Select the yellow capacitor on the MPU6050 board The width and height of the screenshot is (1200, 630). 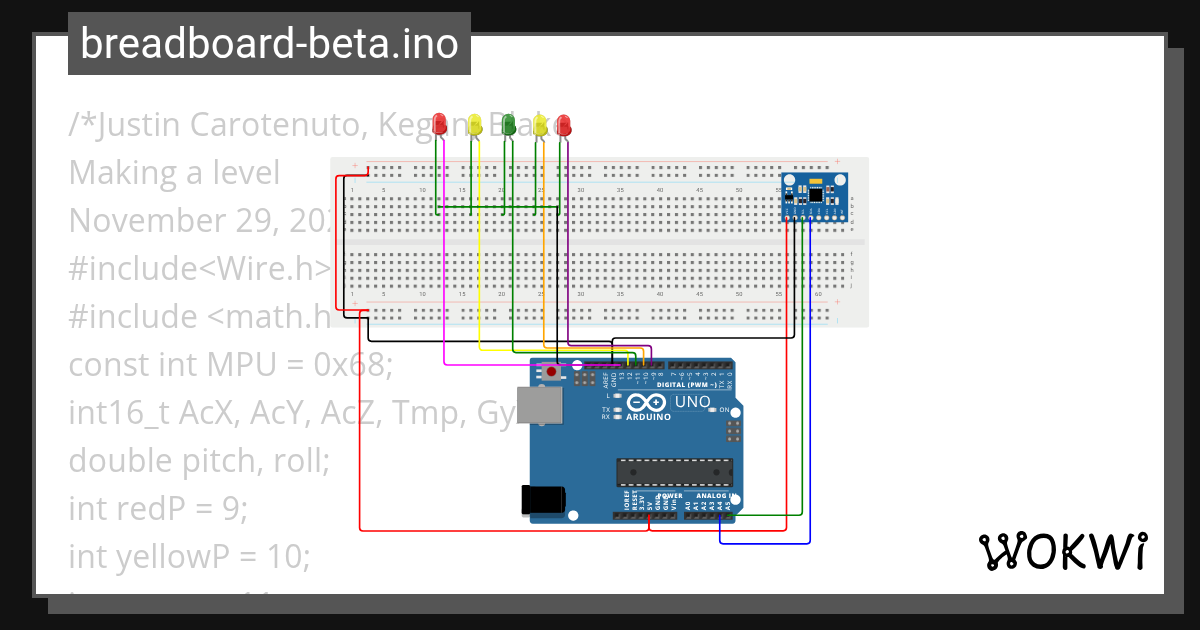click(x=816, y=181)
